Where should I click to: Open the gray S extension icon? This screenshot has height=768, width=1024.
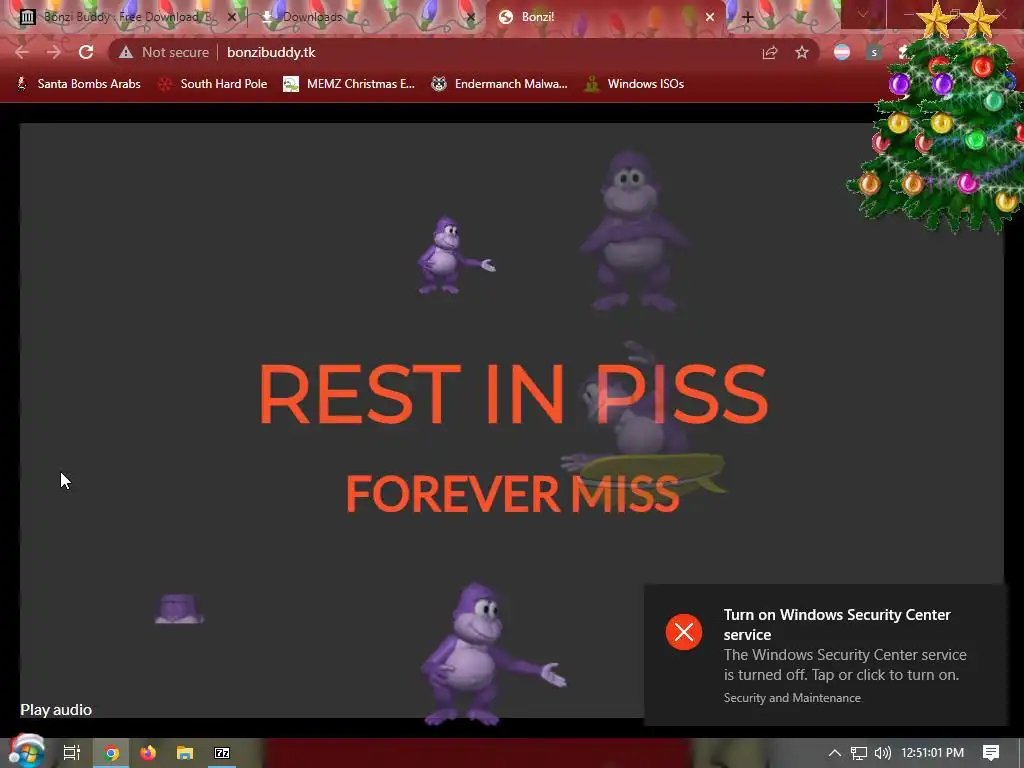[874, 52]
